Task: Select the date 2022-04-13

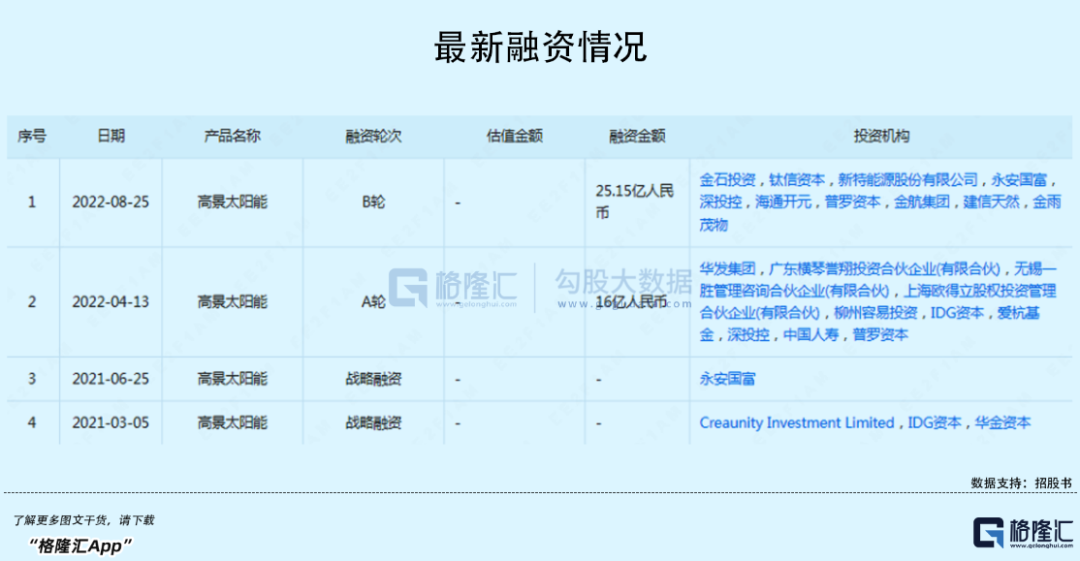Action: [110, 302]
